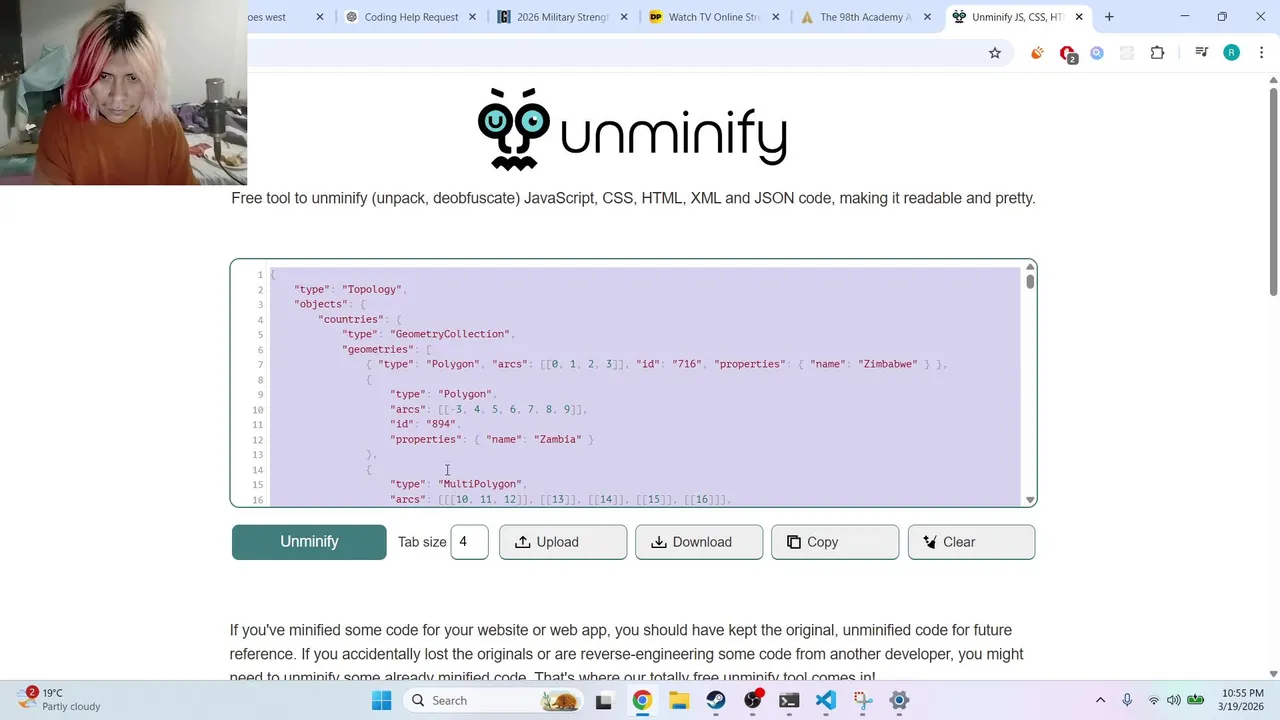Screen dimensions: 1280x720
Task: Edit the Tab size field
Action: tap(469, 542)
